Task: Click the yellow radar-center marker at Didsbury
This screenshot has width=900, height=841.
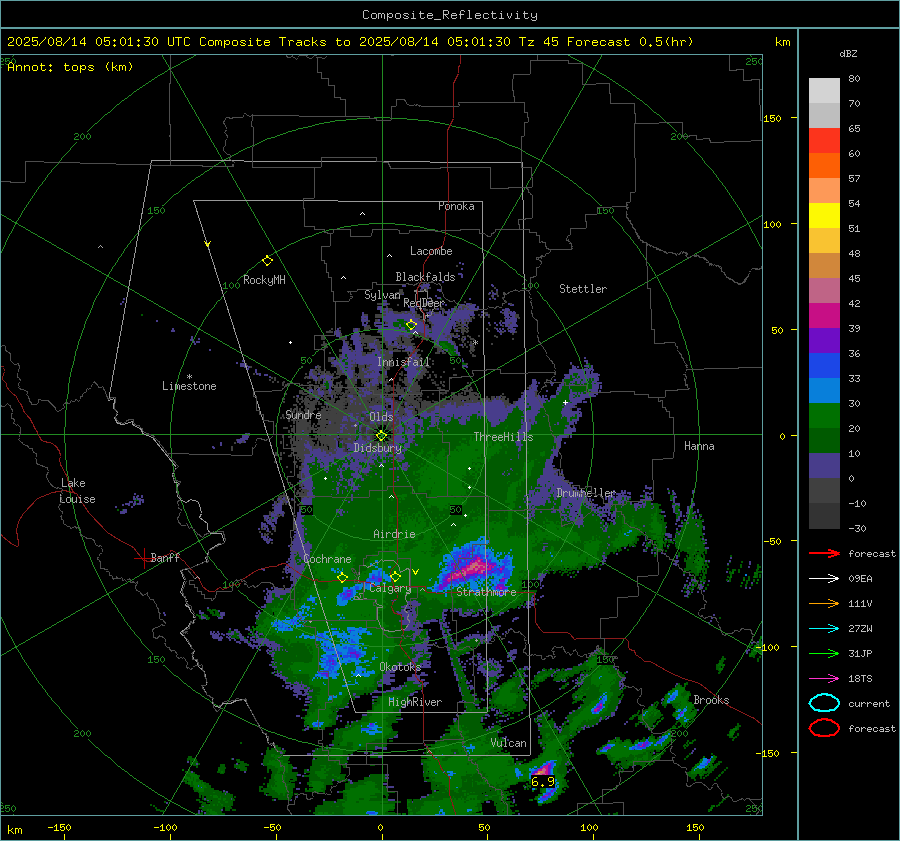Action: tap(381, 436)
